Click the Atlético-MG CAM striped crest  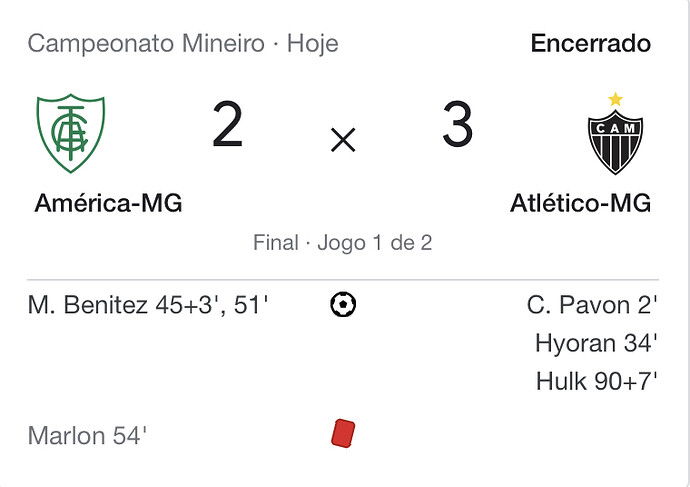[615, 142]
